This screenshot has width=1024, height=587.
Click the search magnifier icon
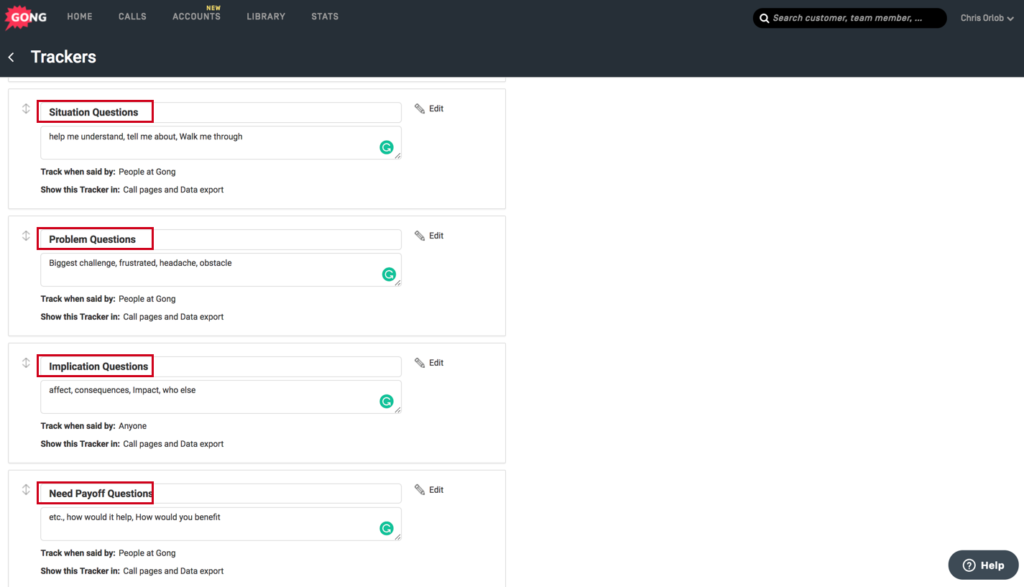pos(765,18)
